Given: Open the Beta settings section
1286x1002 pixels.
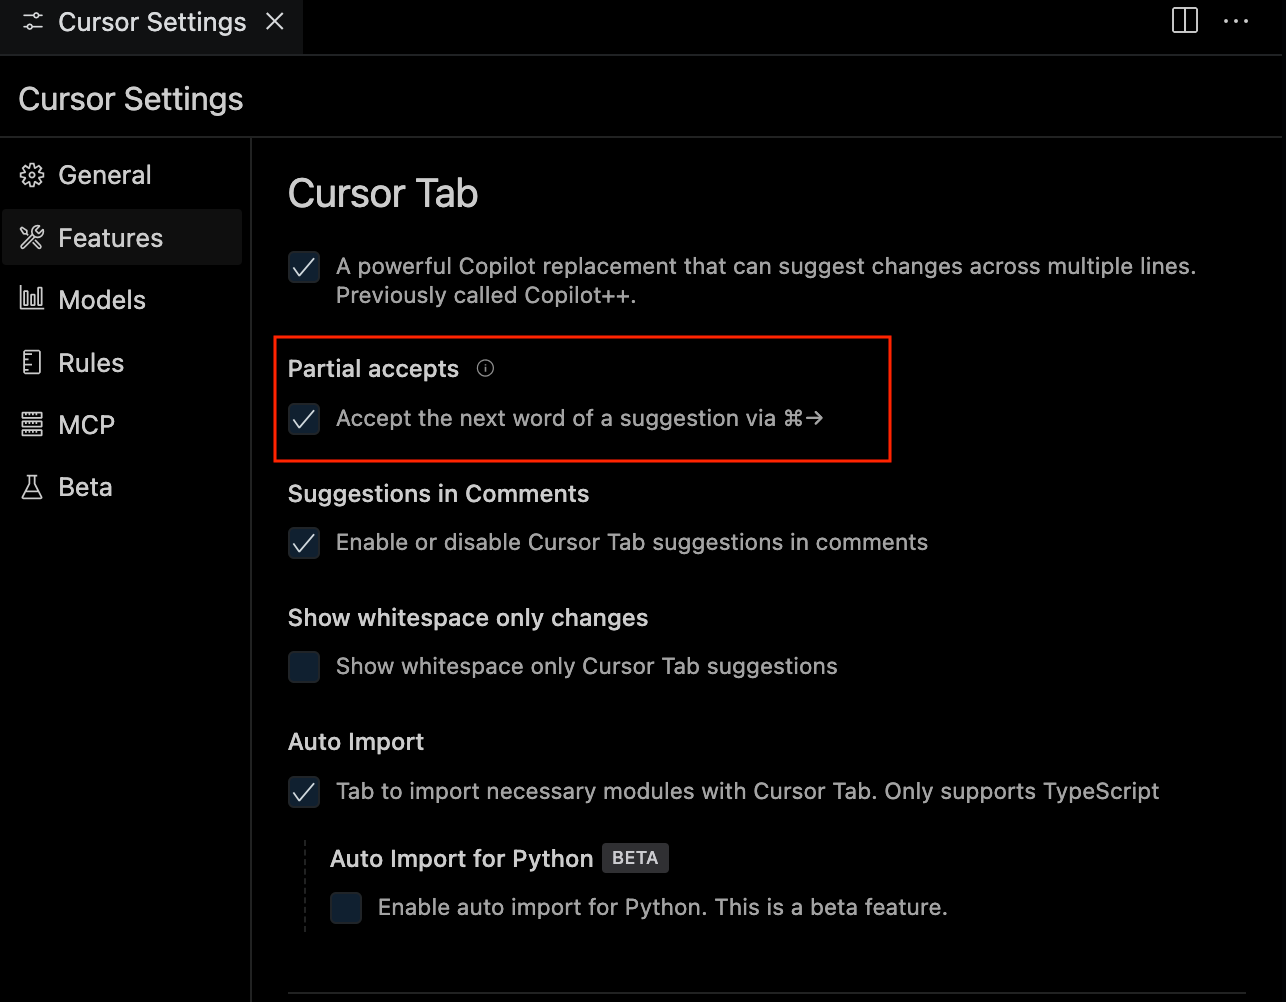Looking at the screenshot, I should pyautogui.click(x=122, y=487).
